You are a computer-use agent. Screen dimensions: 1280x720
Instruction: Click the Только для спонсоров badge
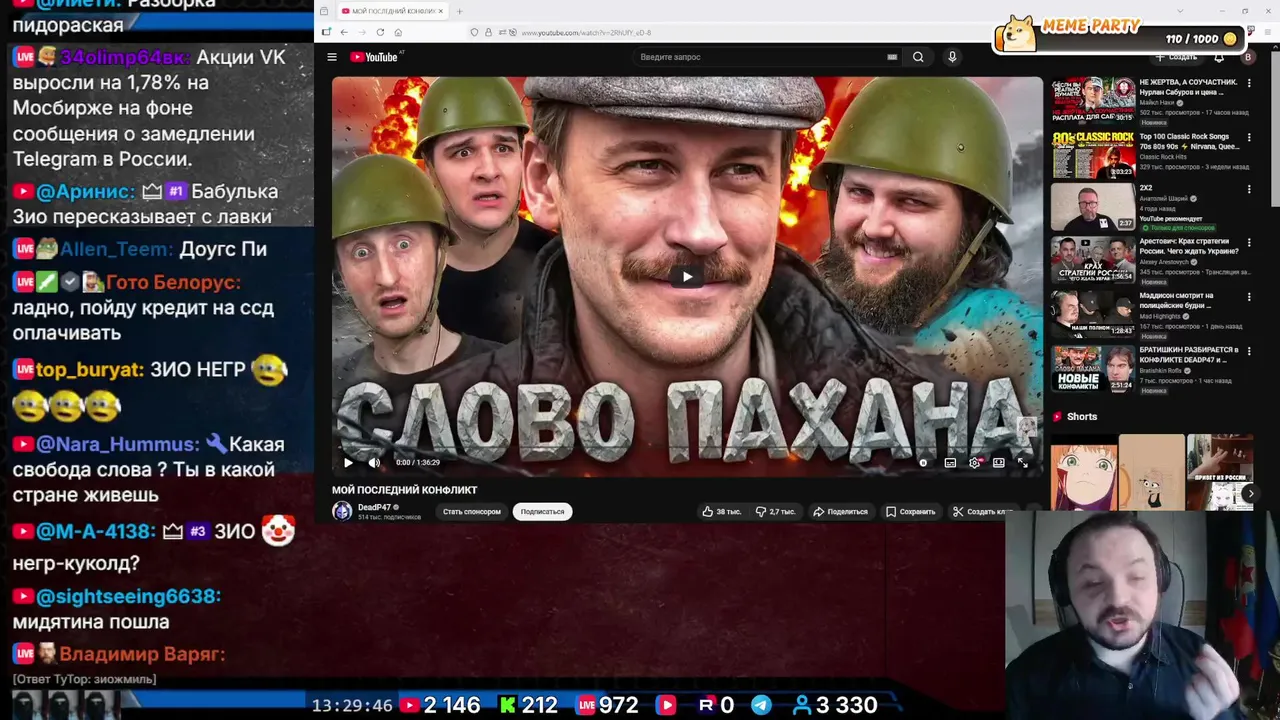click(x=1179, y=228)
